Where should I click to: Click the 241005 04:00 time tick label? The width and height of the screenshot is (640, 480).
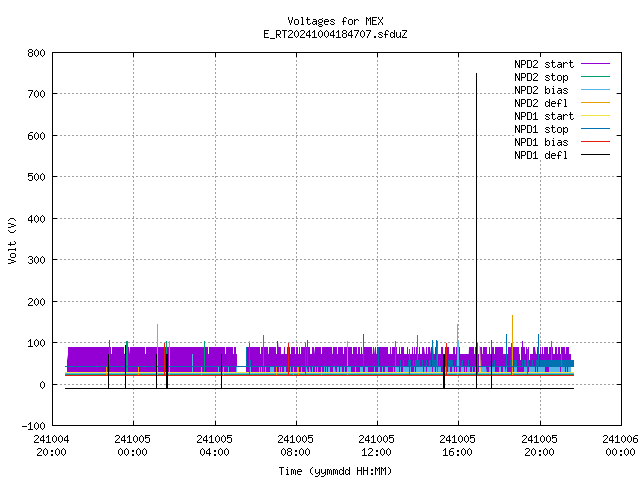214,446
